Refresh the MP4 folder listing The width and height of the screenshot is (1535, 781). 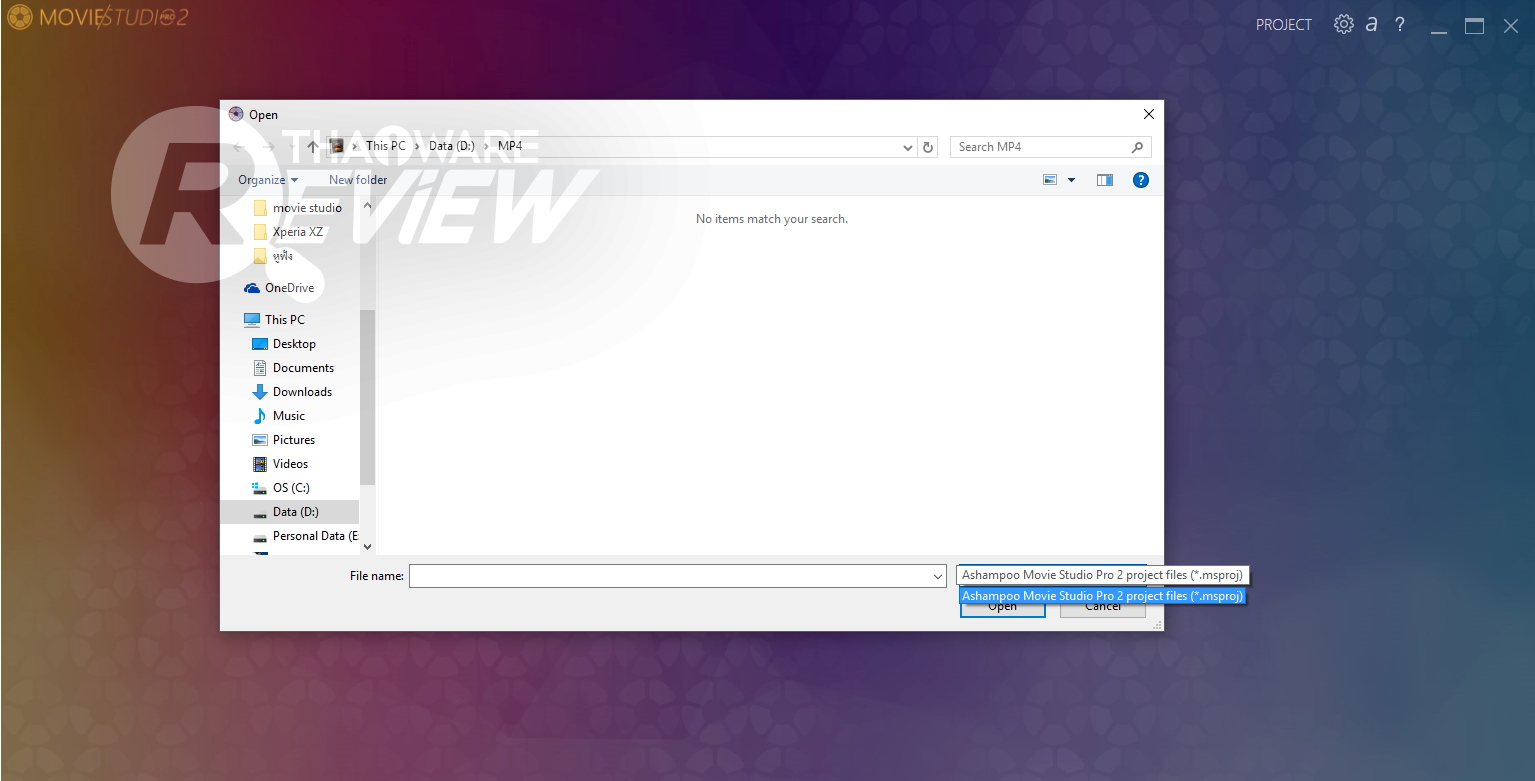pos(928,147)
